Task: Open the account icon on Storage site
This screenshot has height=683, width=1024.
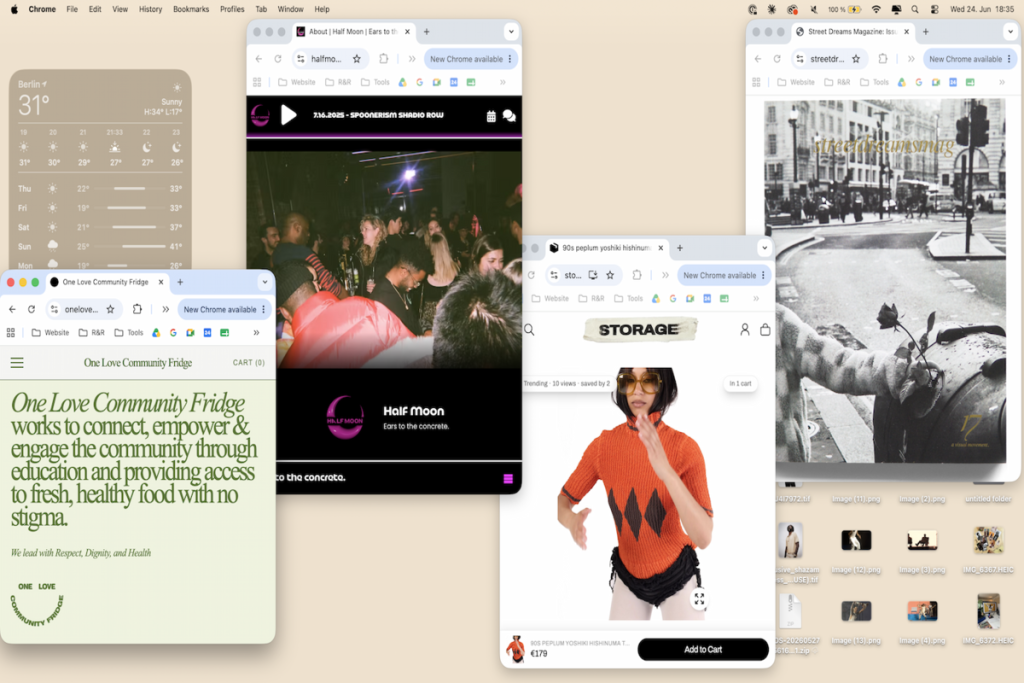Action: point(744,329)
